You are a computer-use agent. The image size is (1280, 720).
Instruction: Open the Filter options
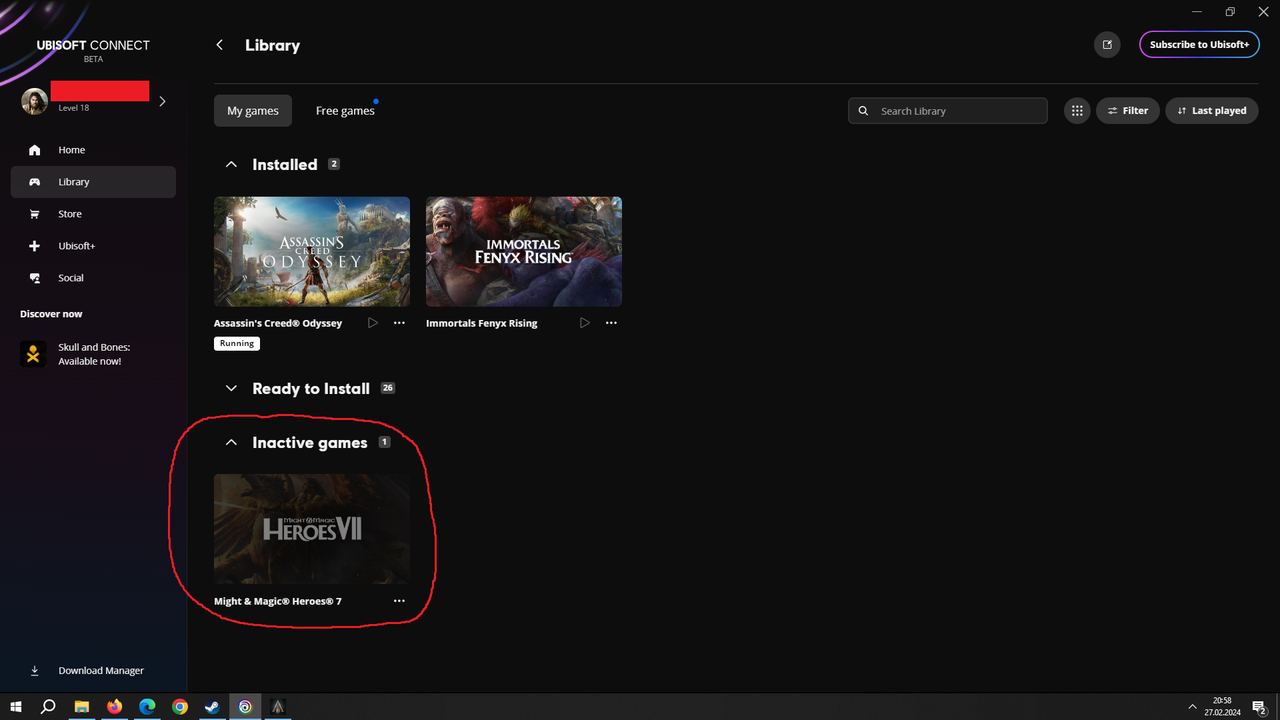[1128, 111]
